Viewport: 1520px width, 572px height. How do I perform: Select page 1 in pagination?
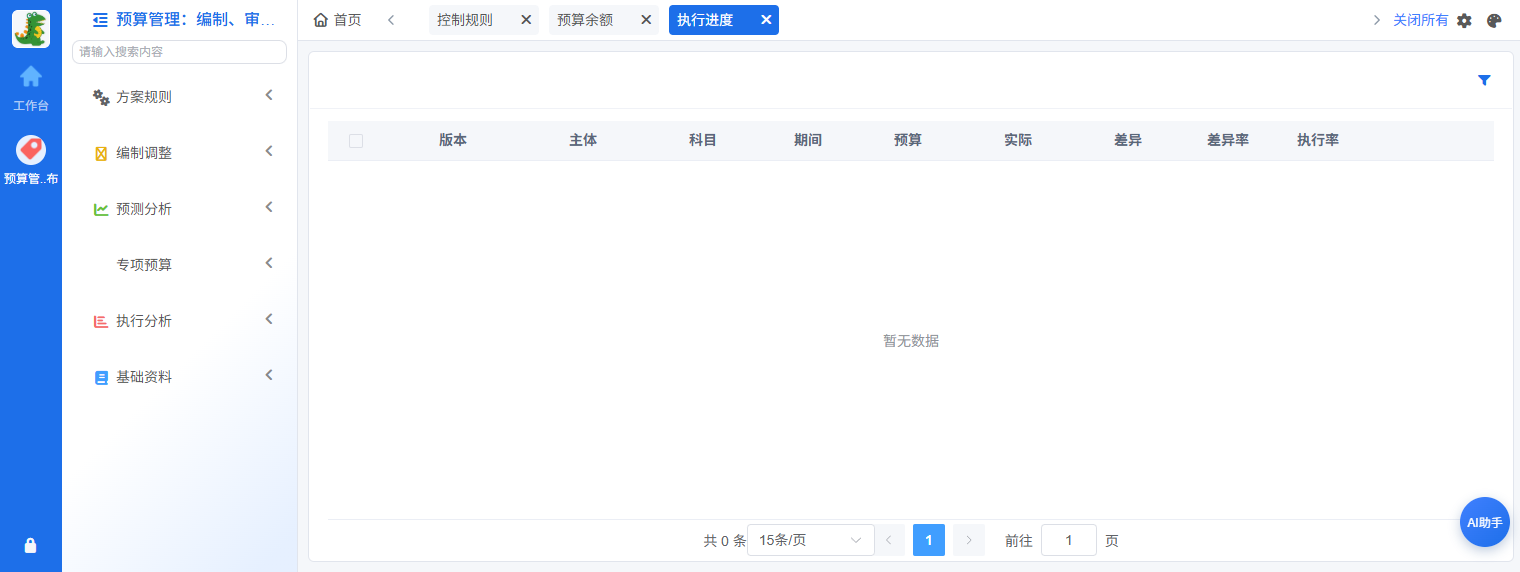click(929, 540)
